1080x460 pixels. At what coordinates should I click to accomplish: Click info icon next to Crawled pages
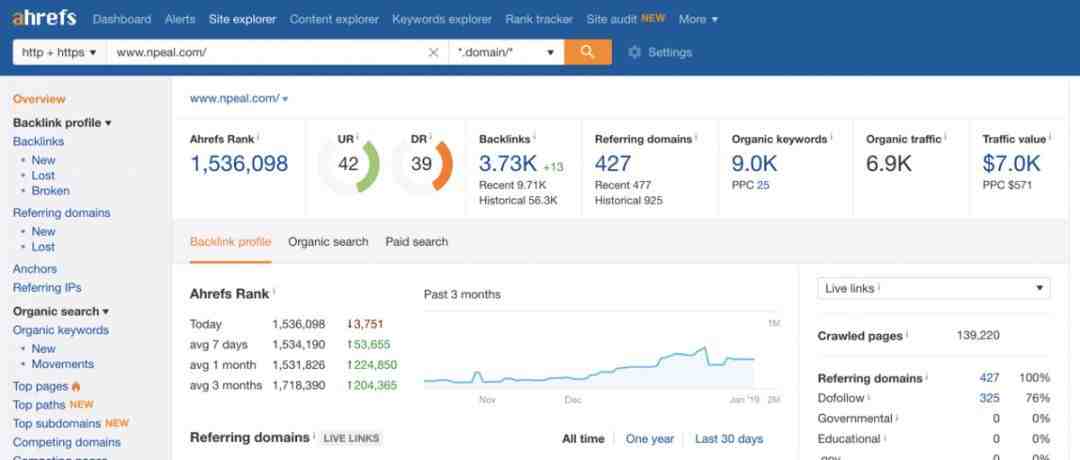907,334
